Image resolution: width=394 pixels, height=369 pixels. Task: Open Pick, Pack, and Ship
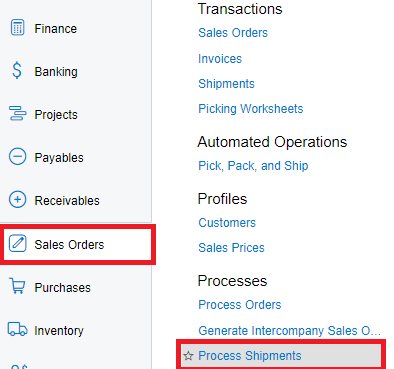[253, 166]
